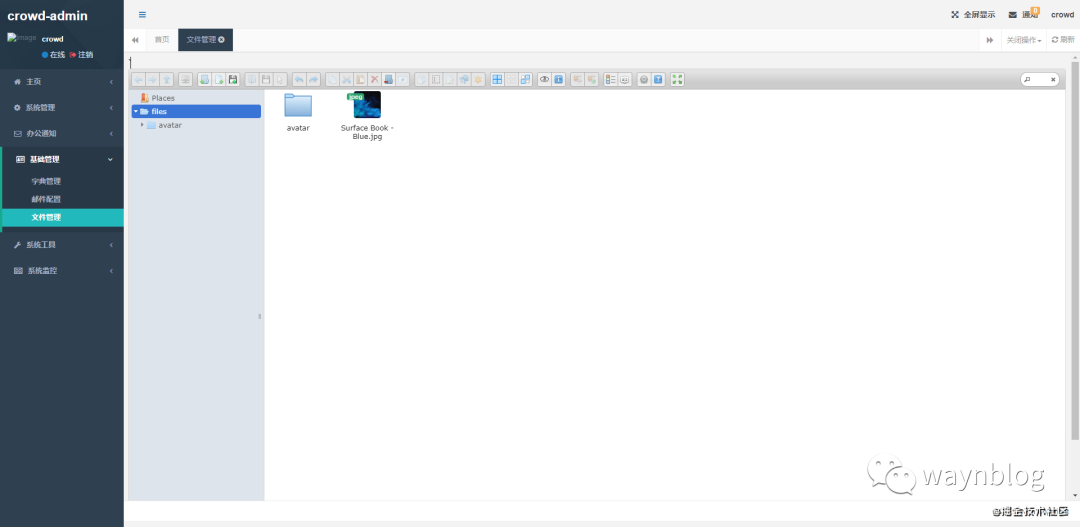1080x527 pixels.
Task: Expand the 办公通知 sidebar menu
Action: click(x=62, y=133)
